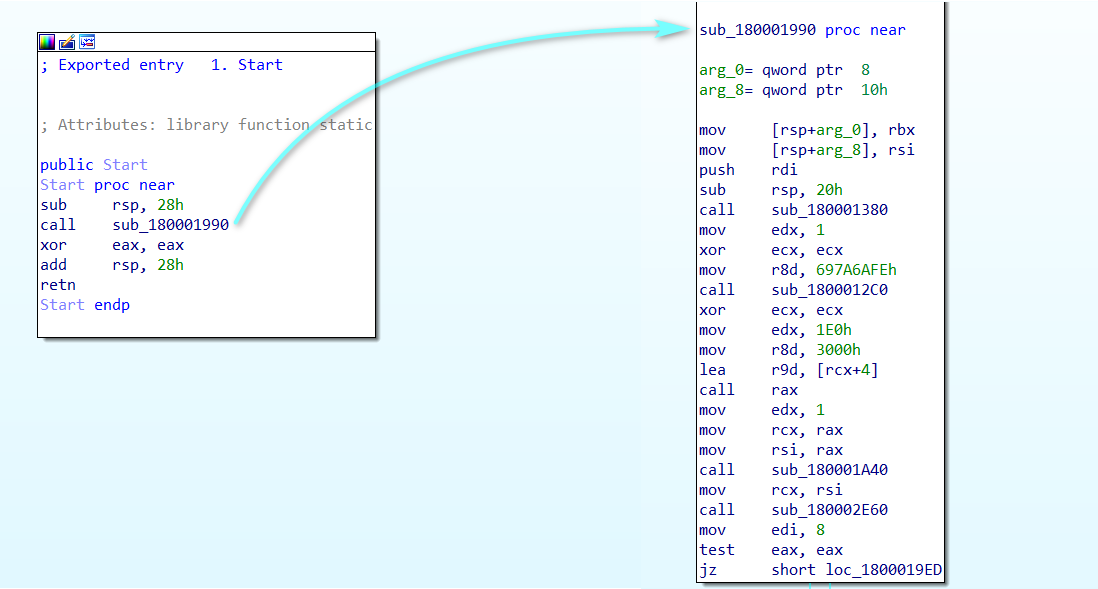Click the 'call rax' instruction
Screen dimensions: 1098x589
749,390
